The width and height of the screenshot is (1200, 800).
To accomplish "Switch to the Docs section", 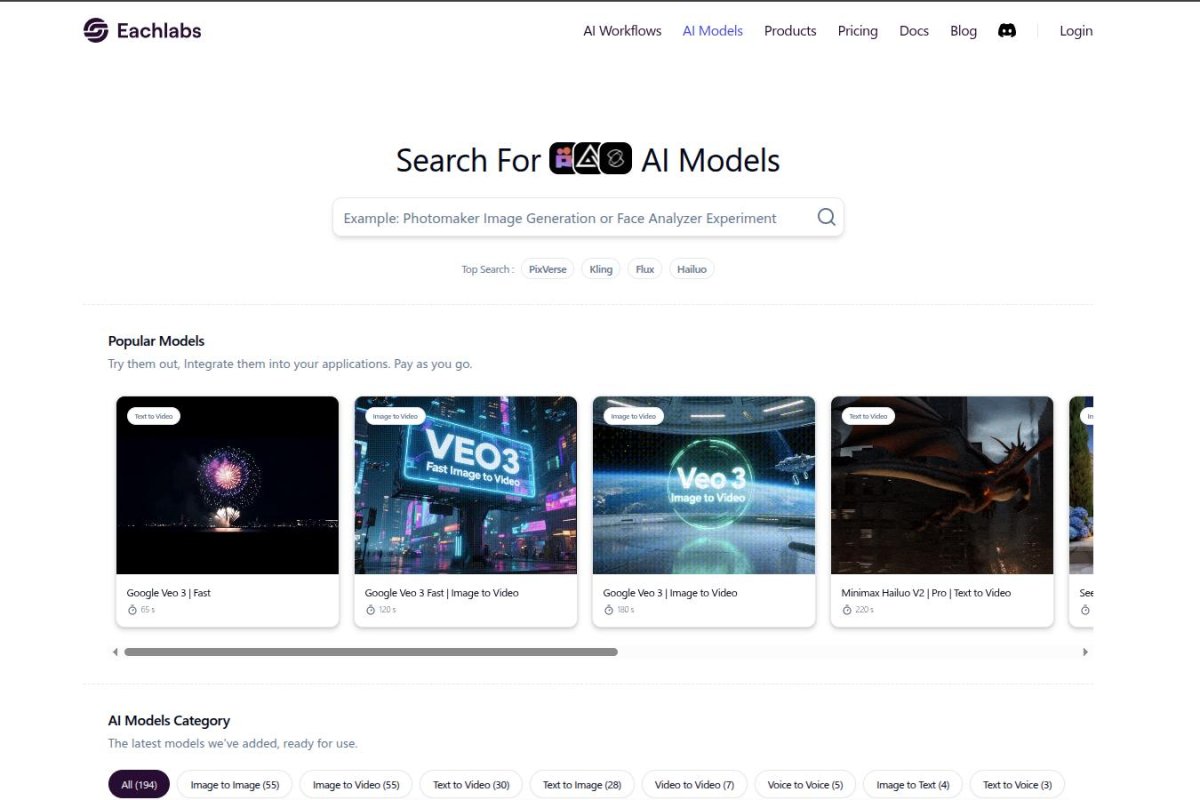I will tap(913, 31).
